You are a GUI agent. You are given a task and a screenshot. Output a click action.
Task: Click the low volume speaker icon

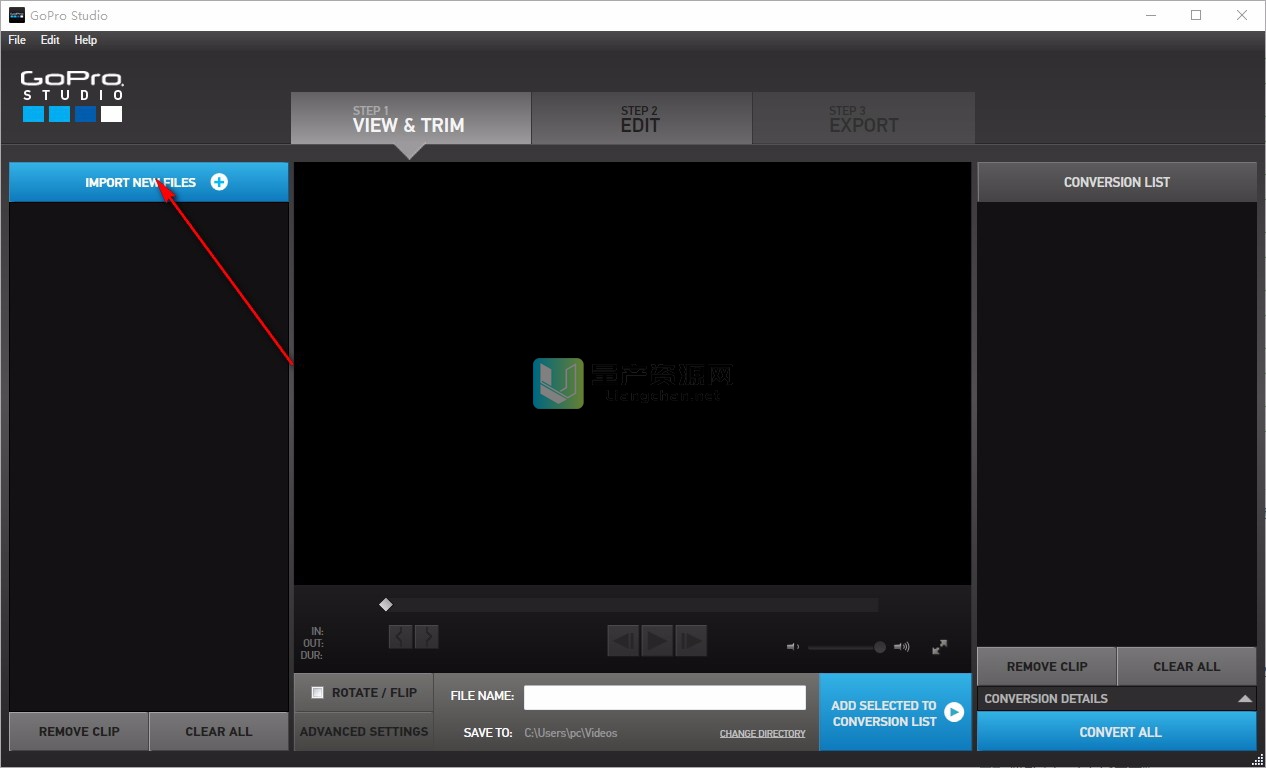click(x=793, y=647)
